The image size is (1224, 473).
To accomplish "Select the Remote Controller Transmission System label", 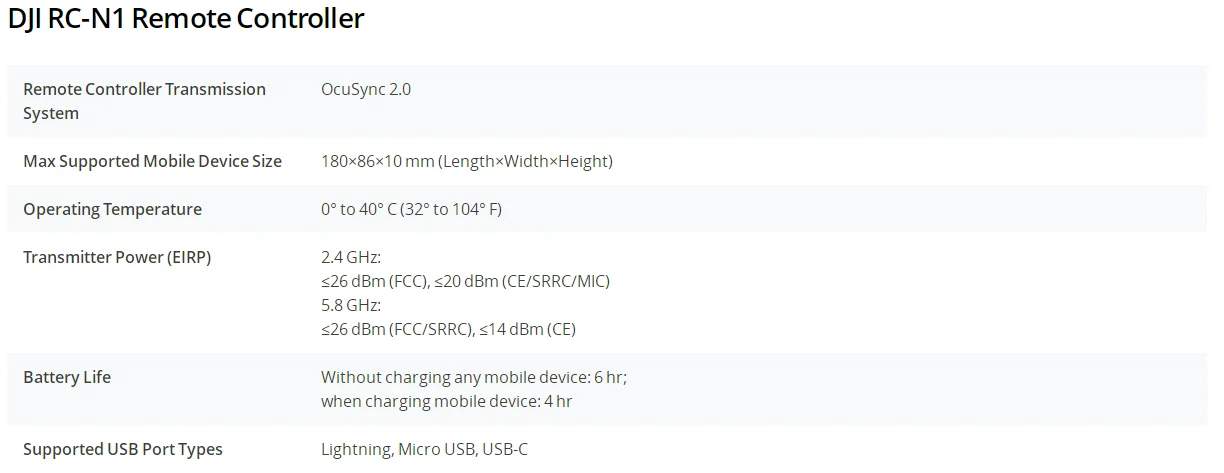I will click(x=145, y=101).
